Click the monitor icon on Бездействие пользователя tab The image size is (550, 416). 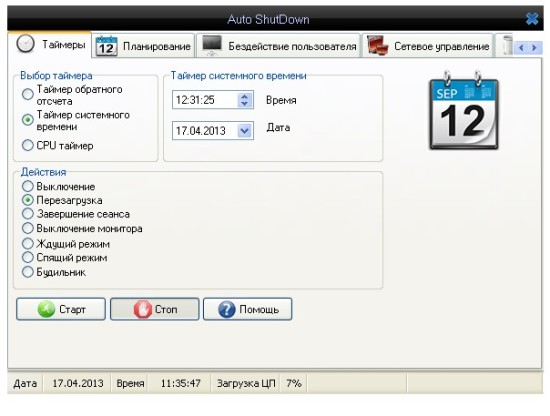pyautogui.click(x=212, y=46)
